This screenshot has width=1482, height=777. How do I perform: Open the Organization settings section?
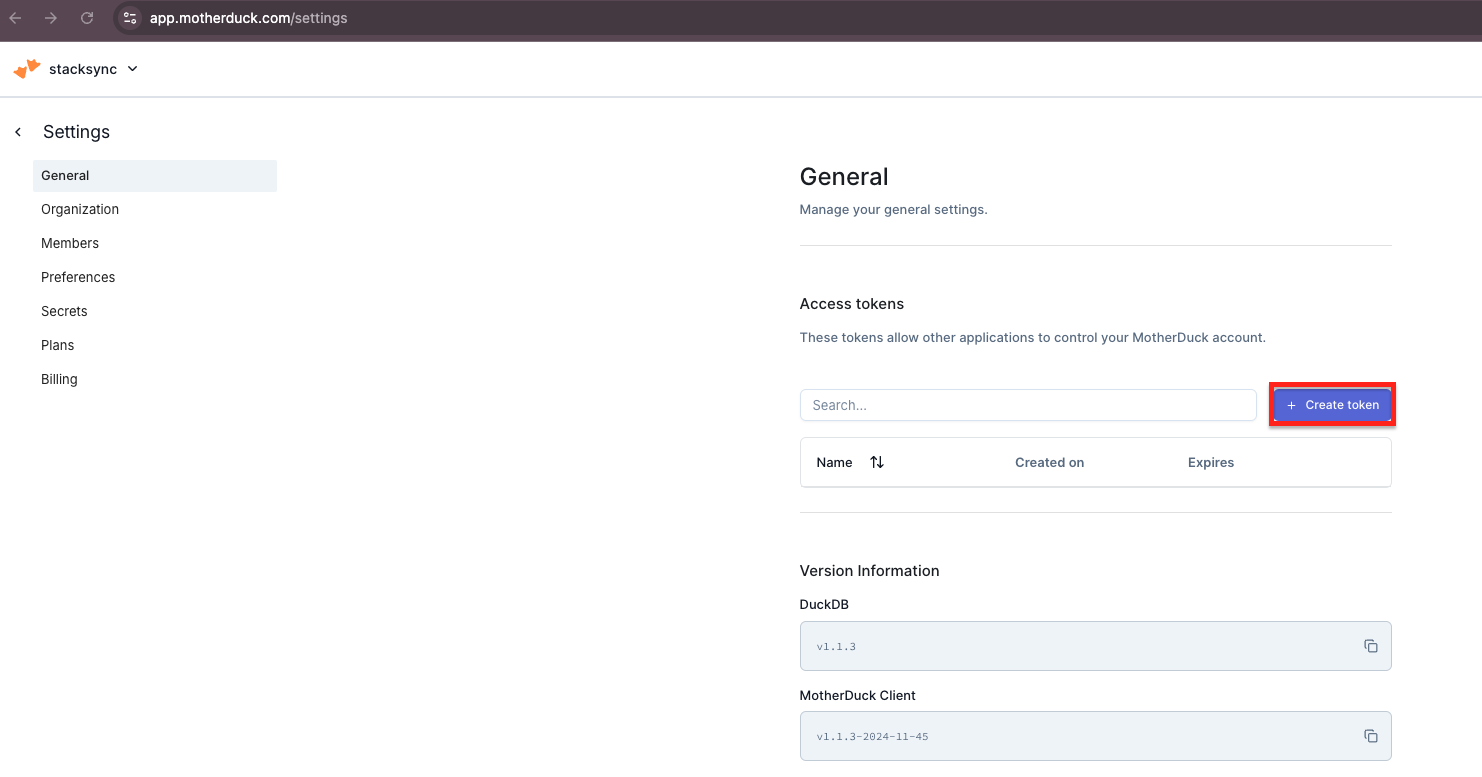pyautogui.click(x=80, y=209)
